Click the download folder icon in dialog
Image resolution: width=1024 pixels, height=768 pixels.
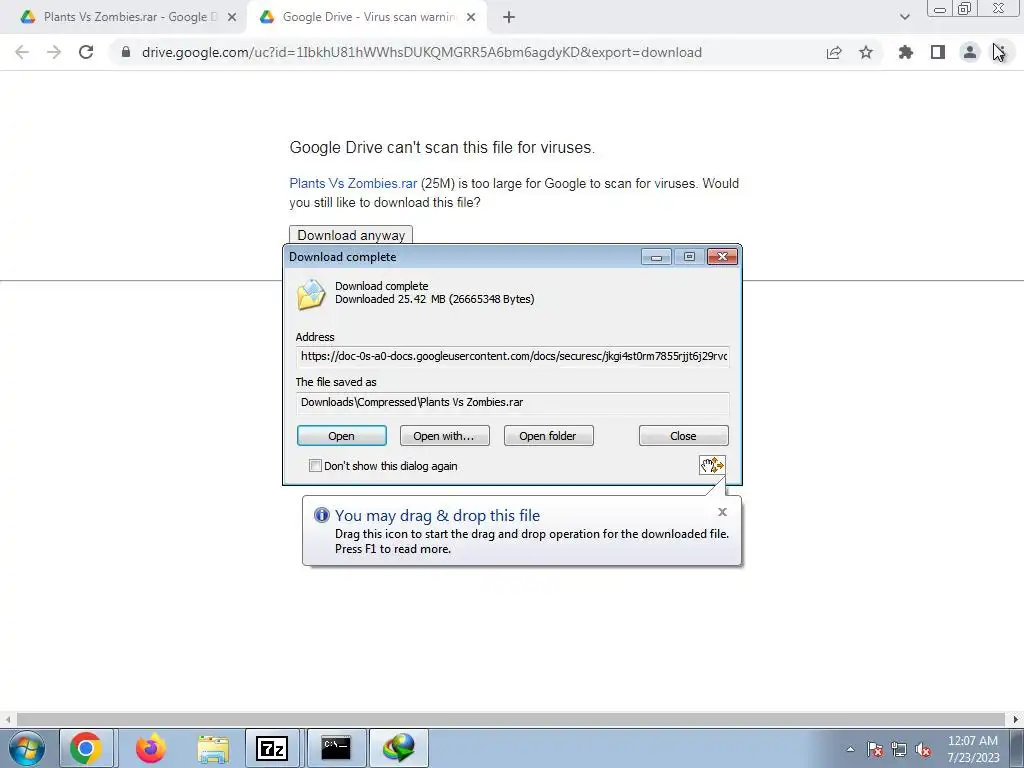[311, 295]
